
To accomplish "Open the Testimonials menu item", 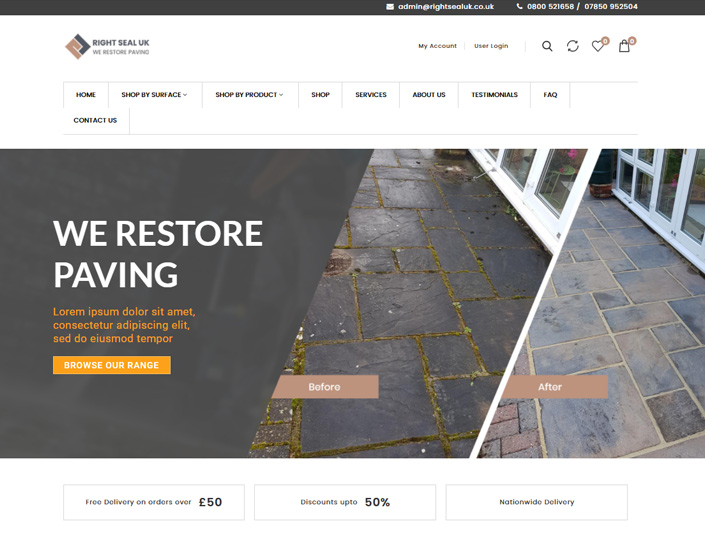I will 494,95.
